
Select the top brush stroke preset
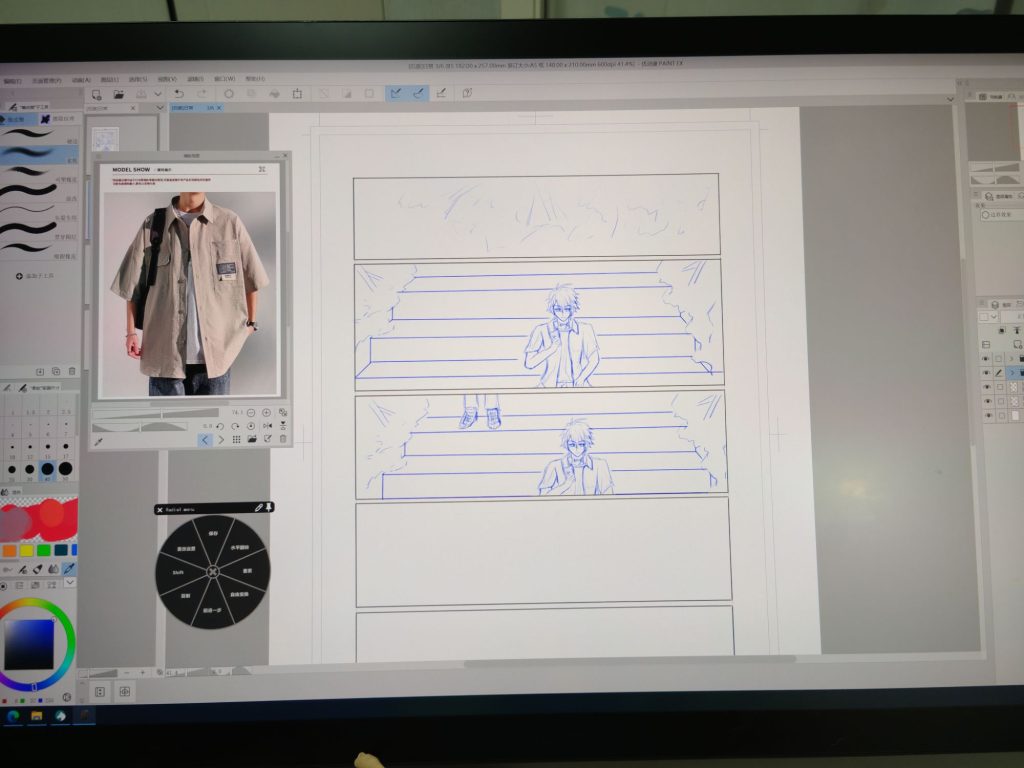(x=39, y=135)
